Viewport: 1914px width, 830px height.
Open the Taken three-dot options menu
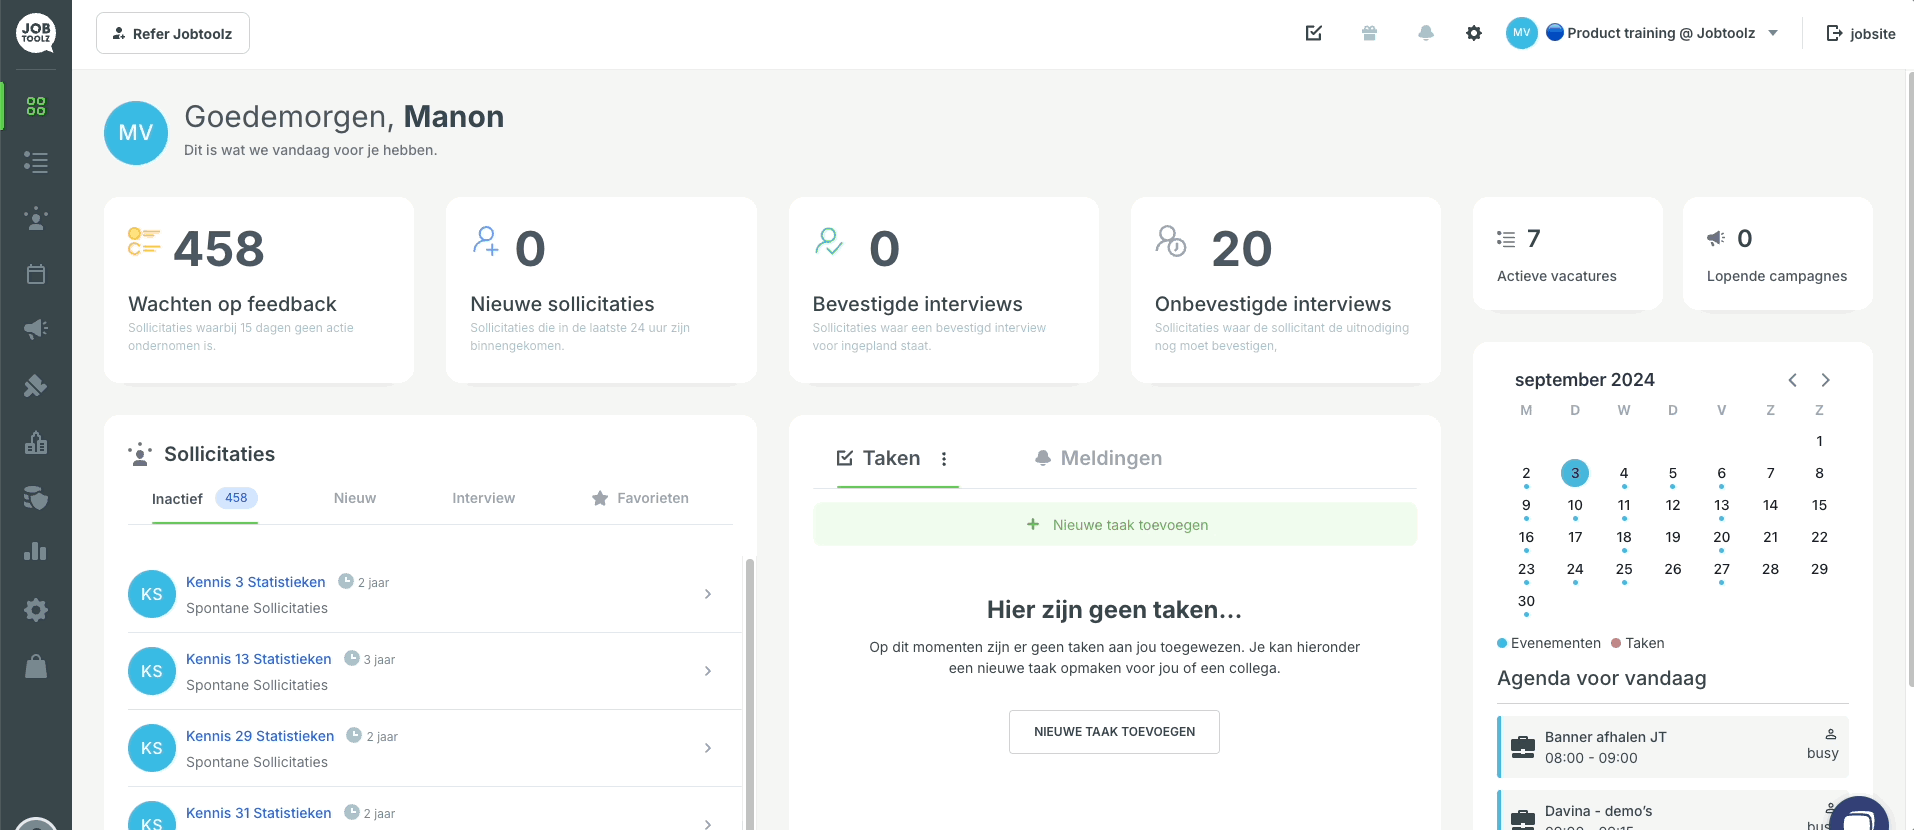pos(944,459)
